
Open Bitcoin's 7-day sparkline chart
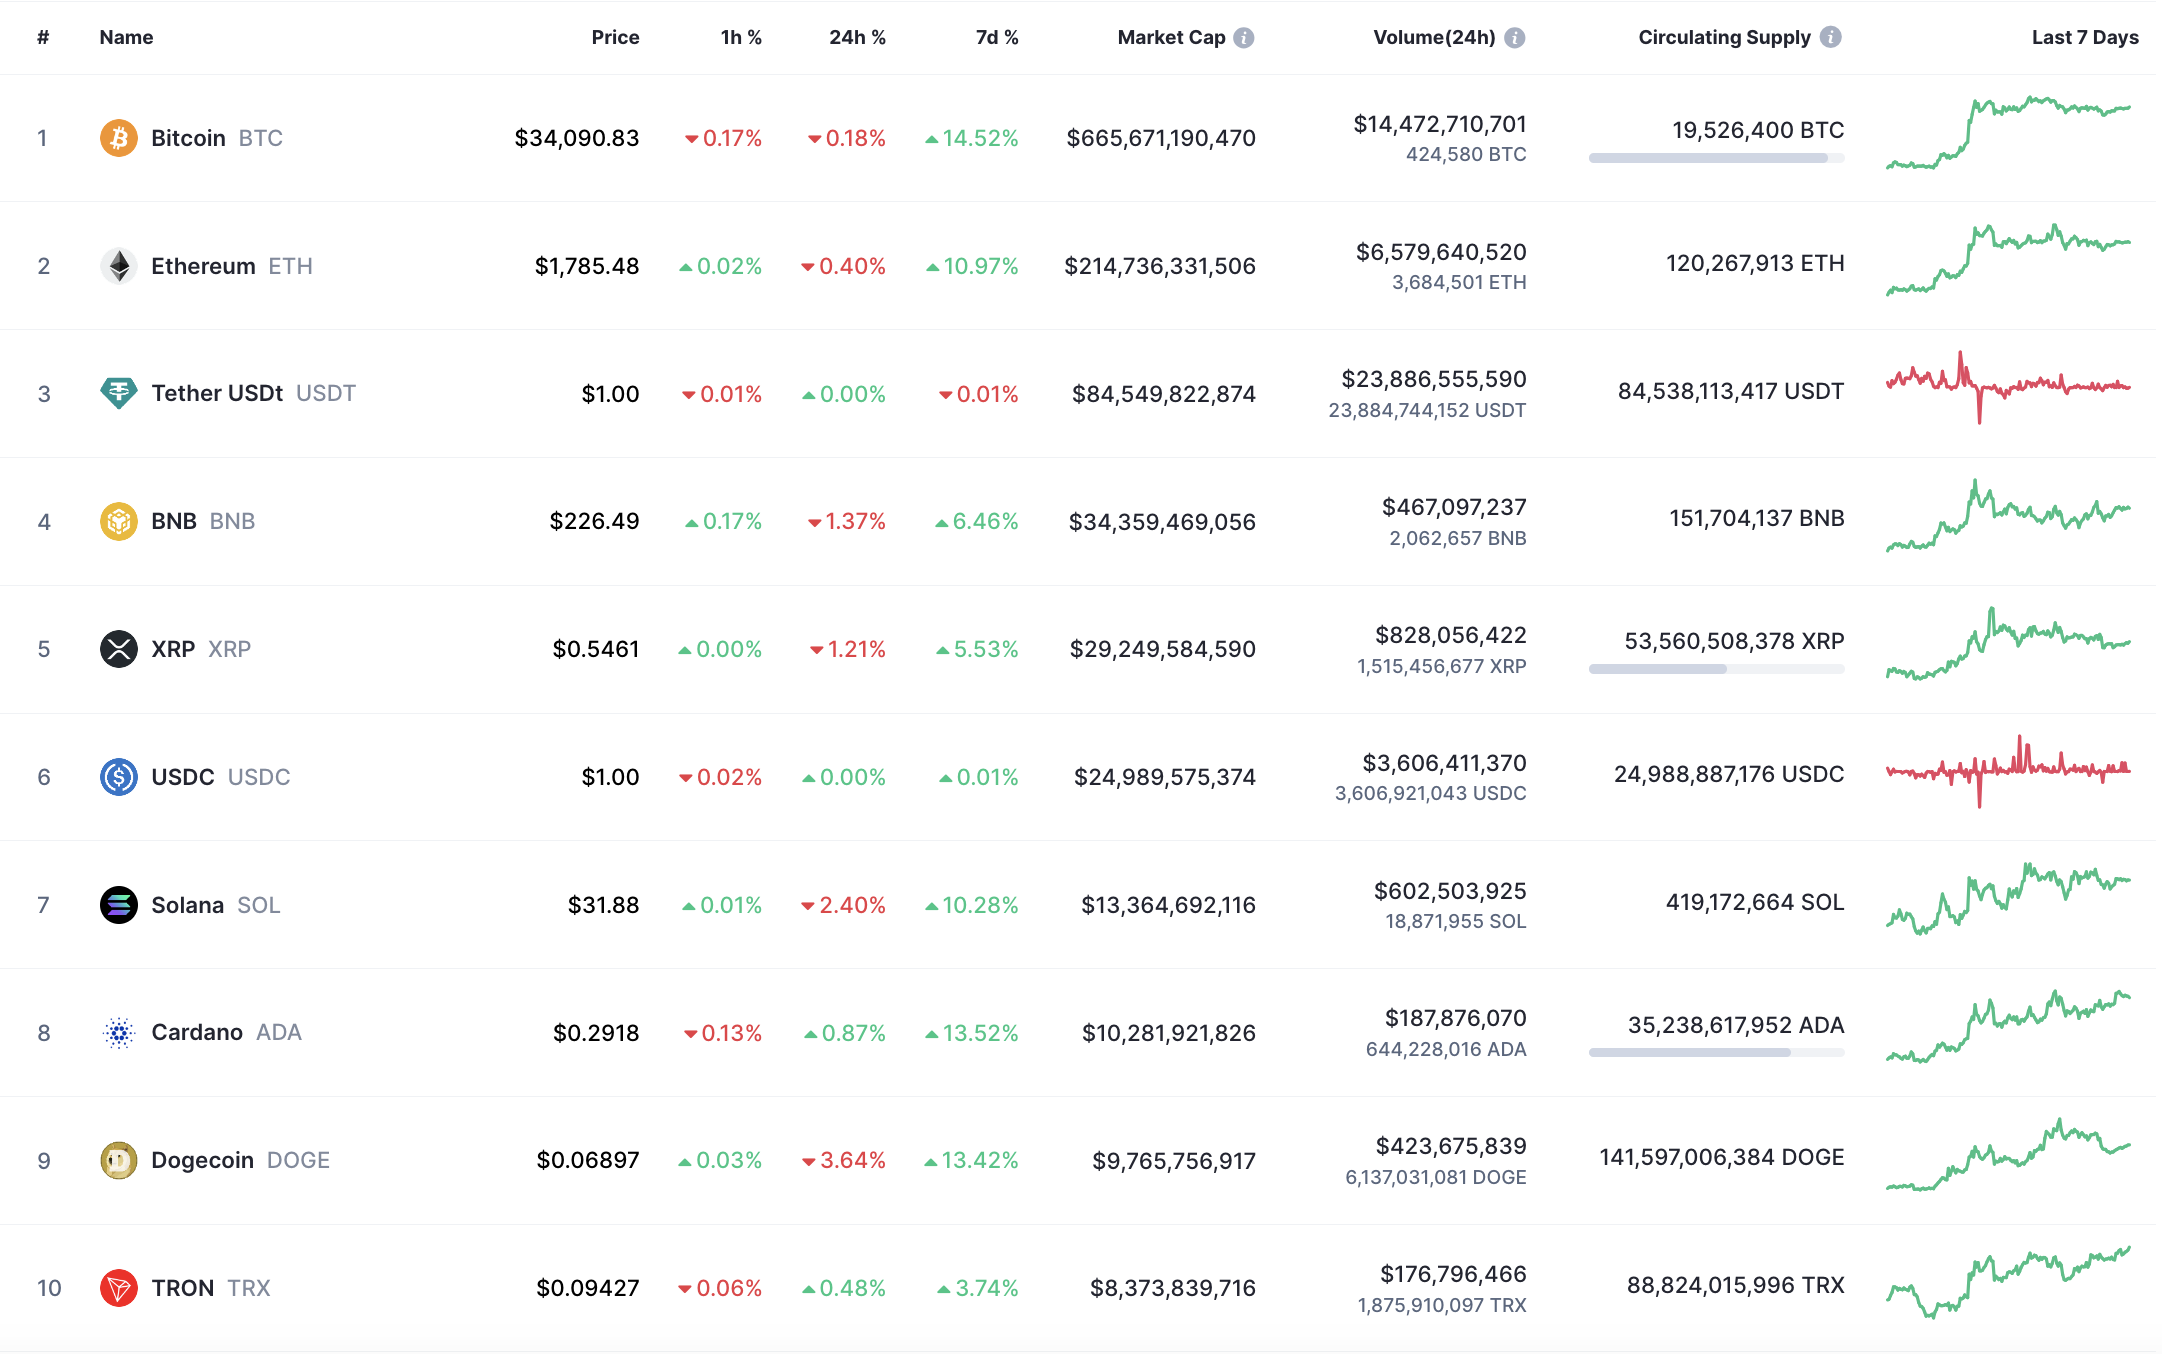click(2008, 133)
